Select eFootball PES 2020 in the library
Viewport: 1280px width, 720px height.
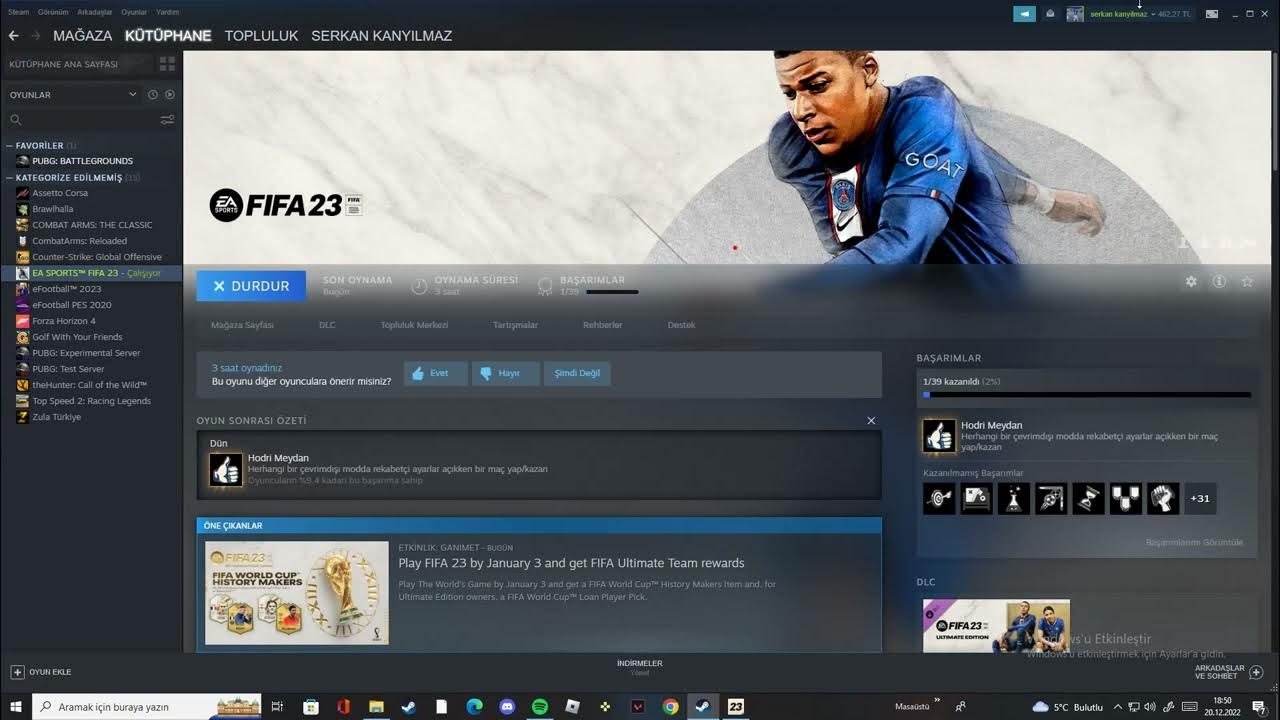71,305
